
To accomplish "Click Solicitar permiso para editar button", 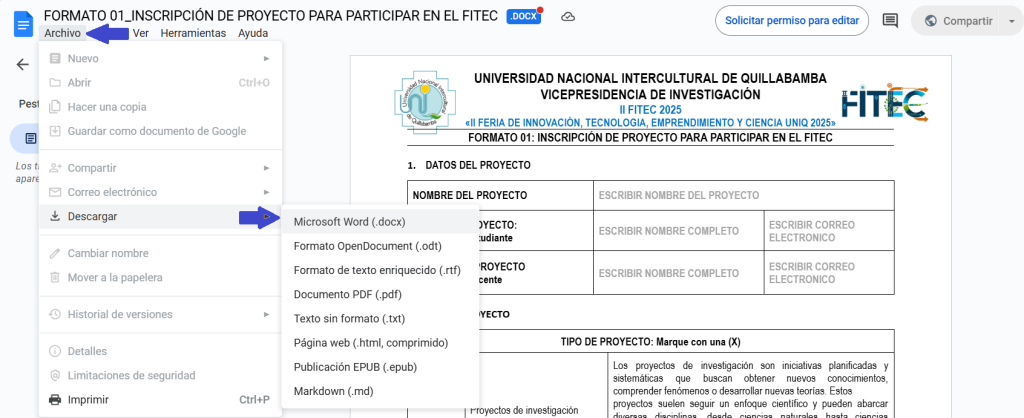I will click(791, 21).
